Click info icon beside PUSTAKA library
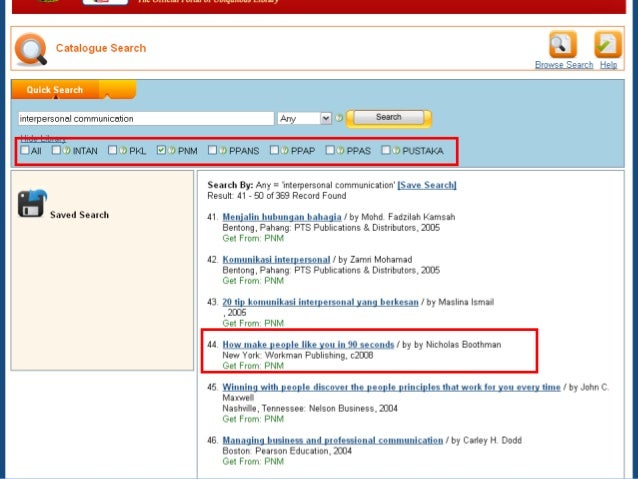 click(396, 151)
